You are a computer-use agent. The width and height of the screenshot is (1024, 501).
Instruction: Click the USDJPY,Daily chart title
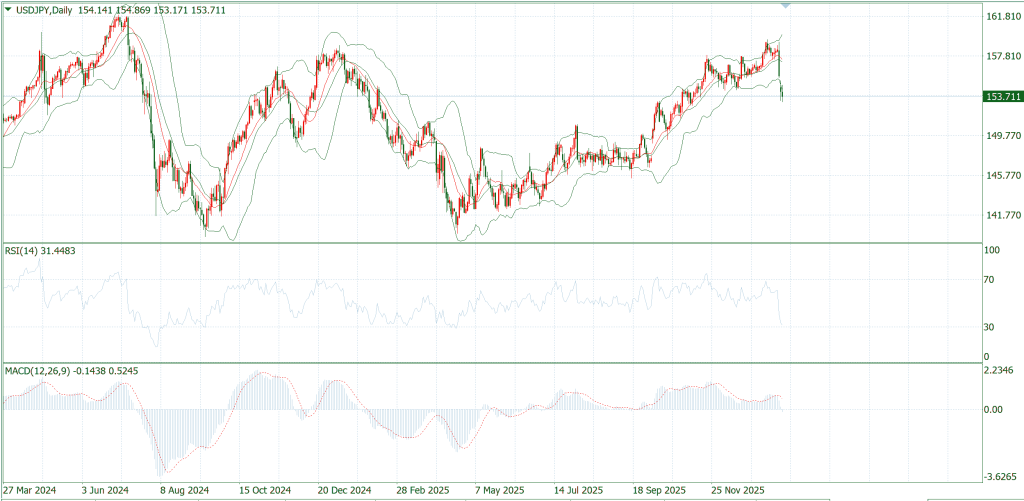tap(44, 10)
